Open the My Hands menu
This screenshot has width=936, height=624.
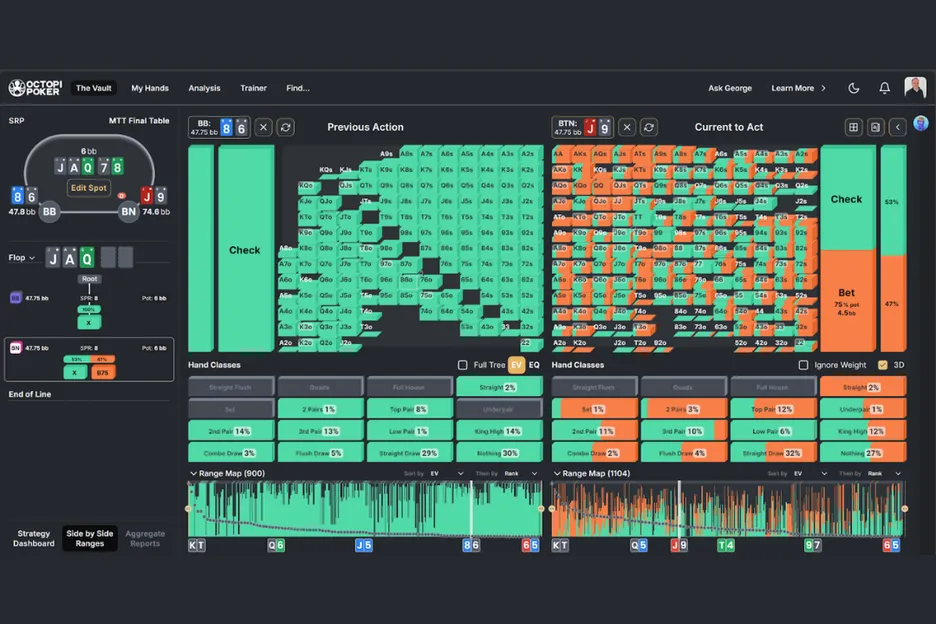coord(150,88)
